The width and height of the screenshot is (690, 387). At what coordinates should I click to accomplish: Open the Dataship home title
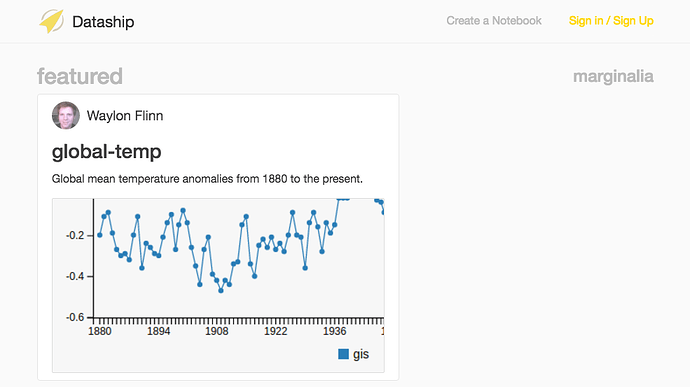[103, 22]
